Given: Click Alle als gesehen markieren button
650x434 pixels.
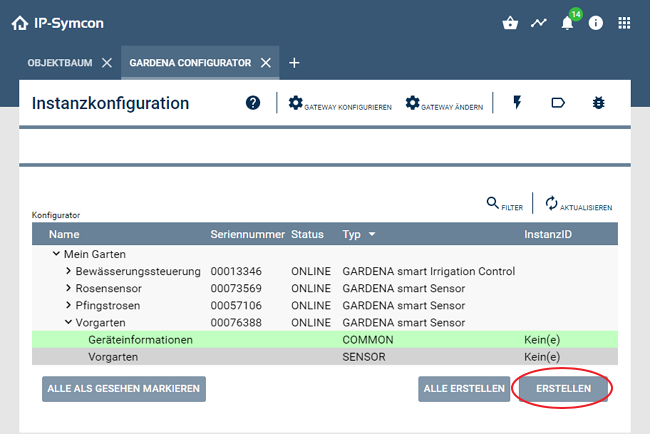Looking at the screenshot, I should pos(124,389).
